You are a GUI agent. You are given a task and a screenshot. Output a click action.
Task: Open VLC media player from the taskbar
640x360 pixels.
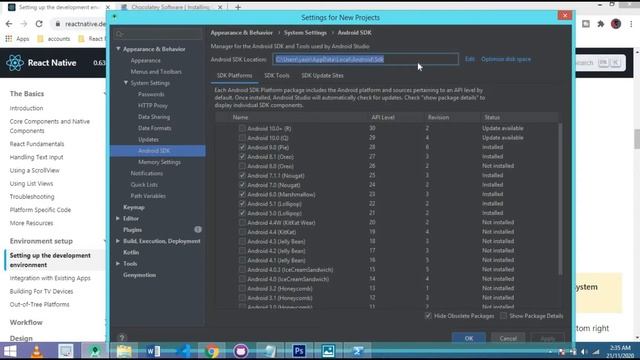point(37,351)
